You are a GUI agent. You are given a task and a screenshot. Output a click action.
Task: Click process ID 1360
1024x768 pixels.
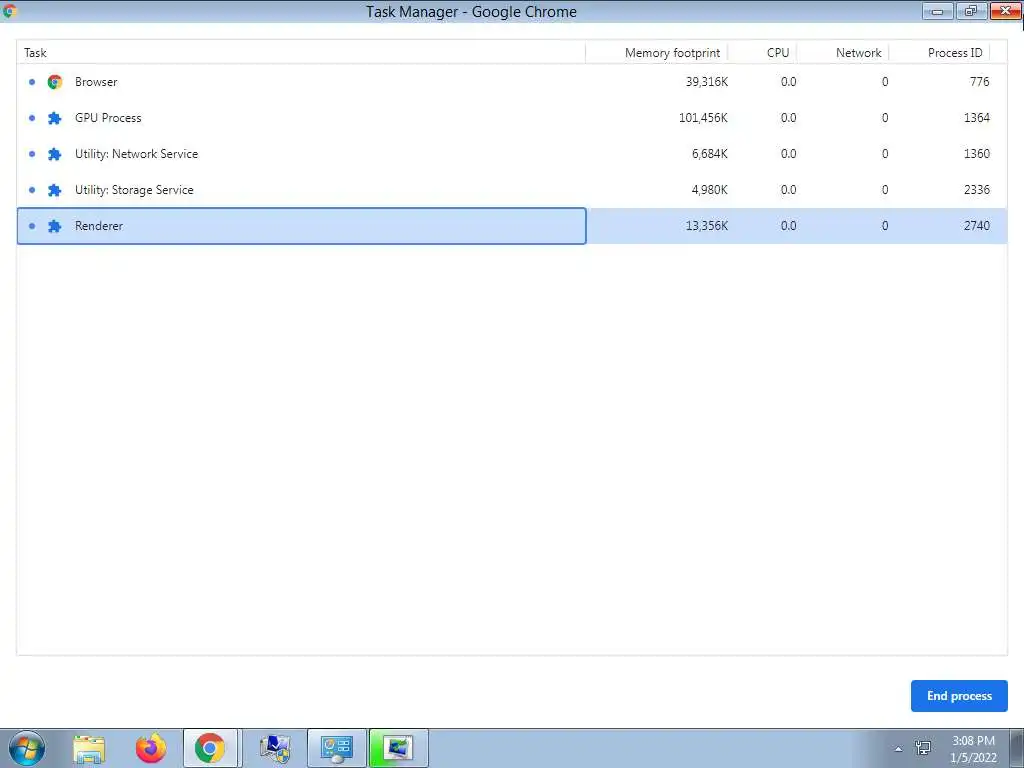[x=976, y=153]
